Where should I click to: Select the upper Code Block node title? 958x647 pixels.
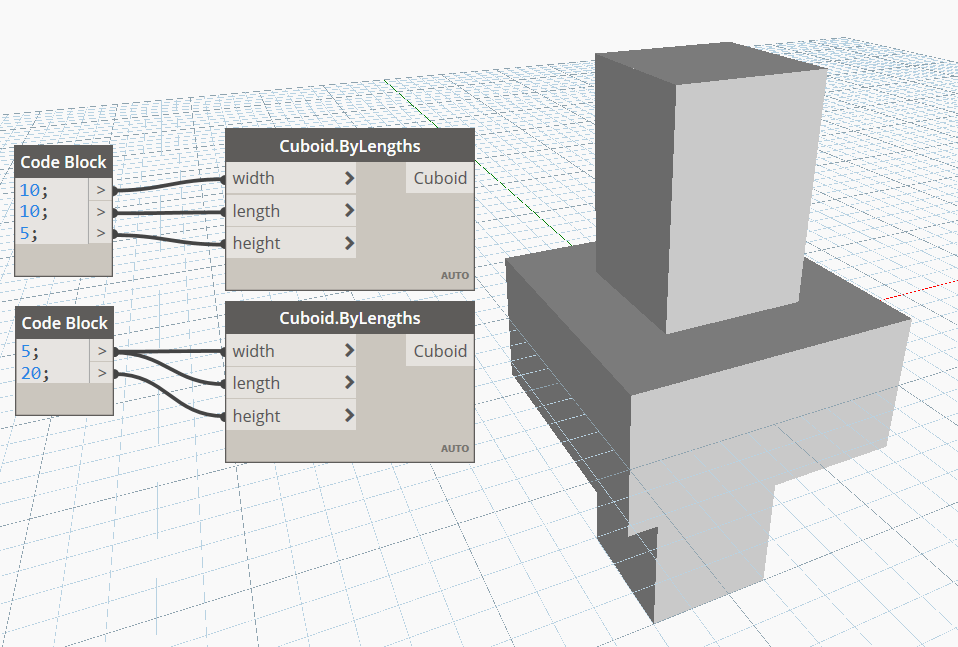click(x=64, y=162)
